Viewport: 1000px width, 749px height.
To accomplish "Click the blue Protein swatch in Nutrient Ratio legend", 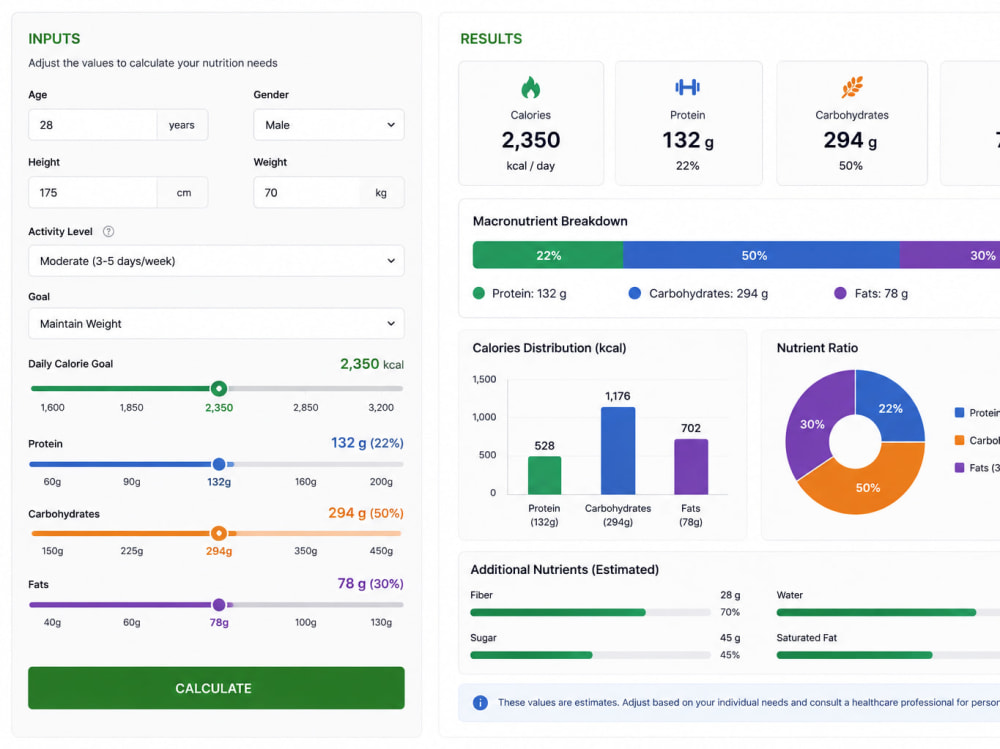I will [x=959, y=413].
